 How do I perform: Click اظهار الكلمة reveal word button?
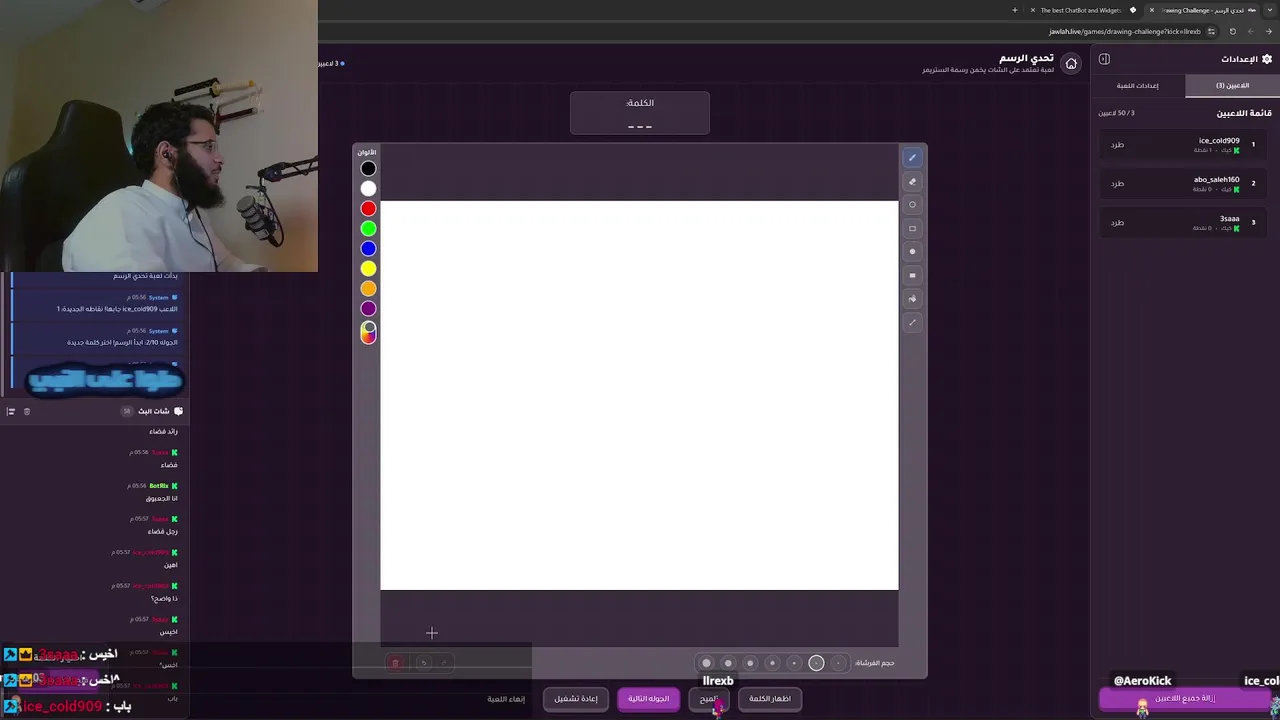(x=770, y=699)
